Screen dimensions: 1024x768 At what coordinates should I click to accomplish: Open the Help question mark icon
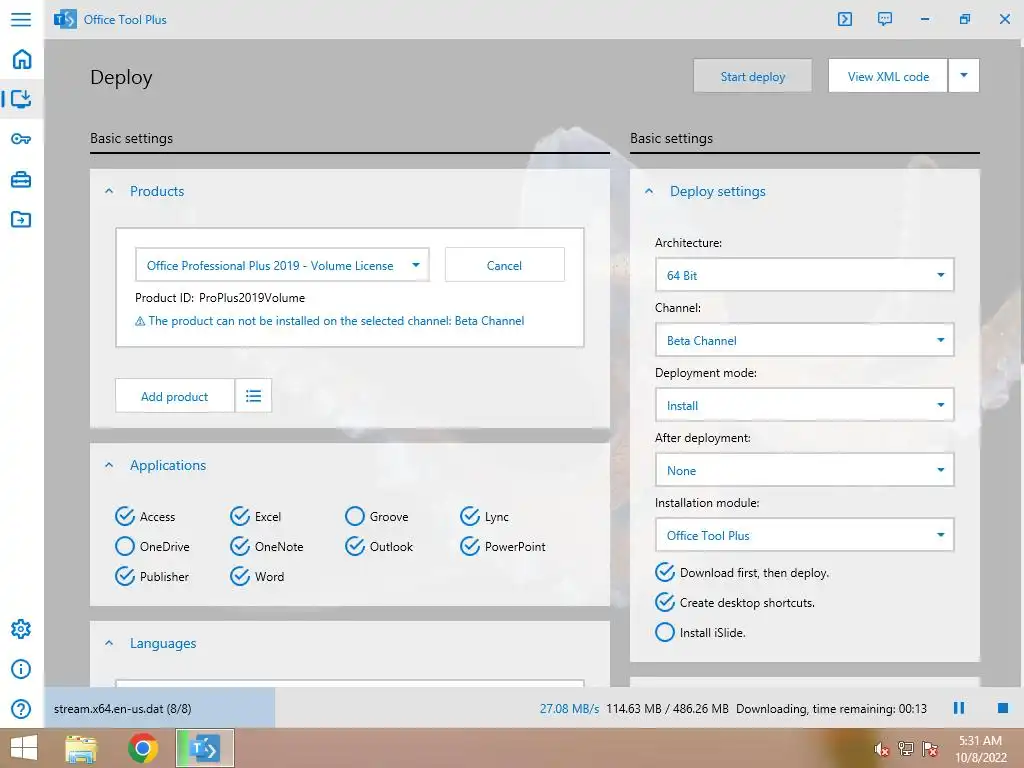(x=21, y=709)
